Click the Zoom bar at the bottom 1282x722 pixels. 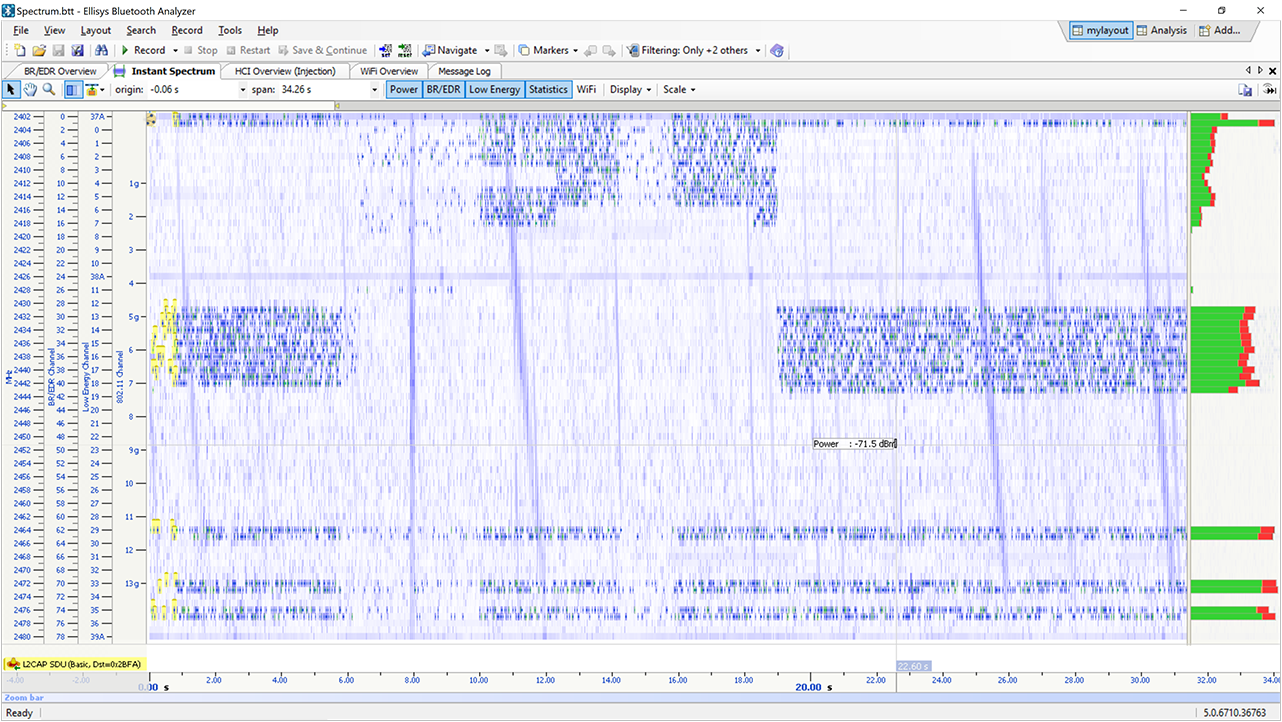point(640,698)
